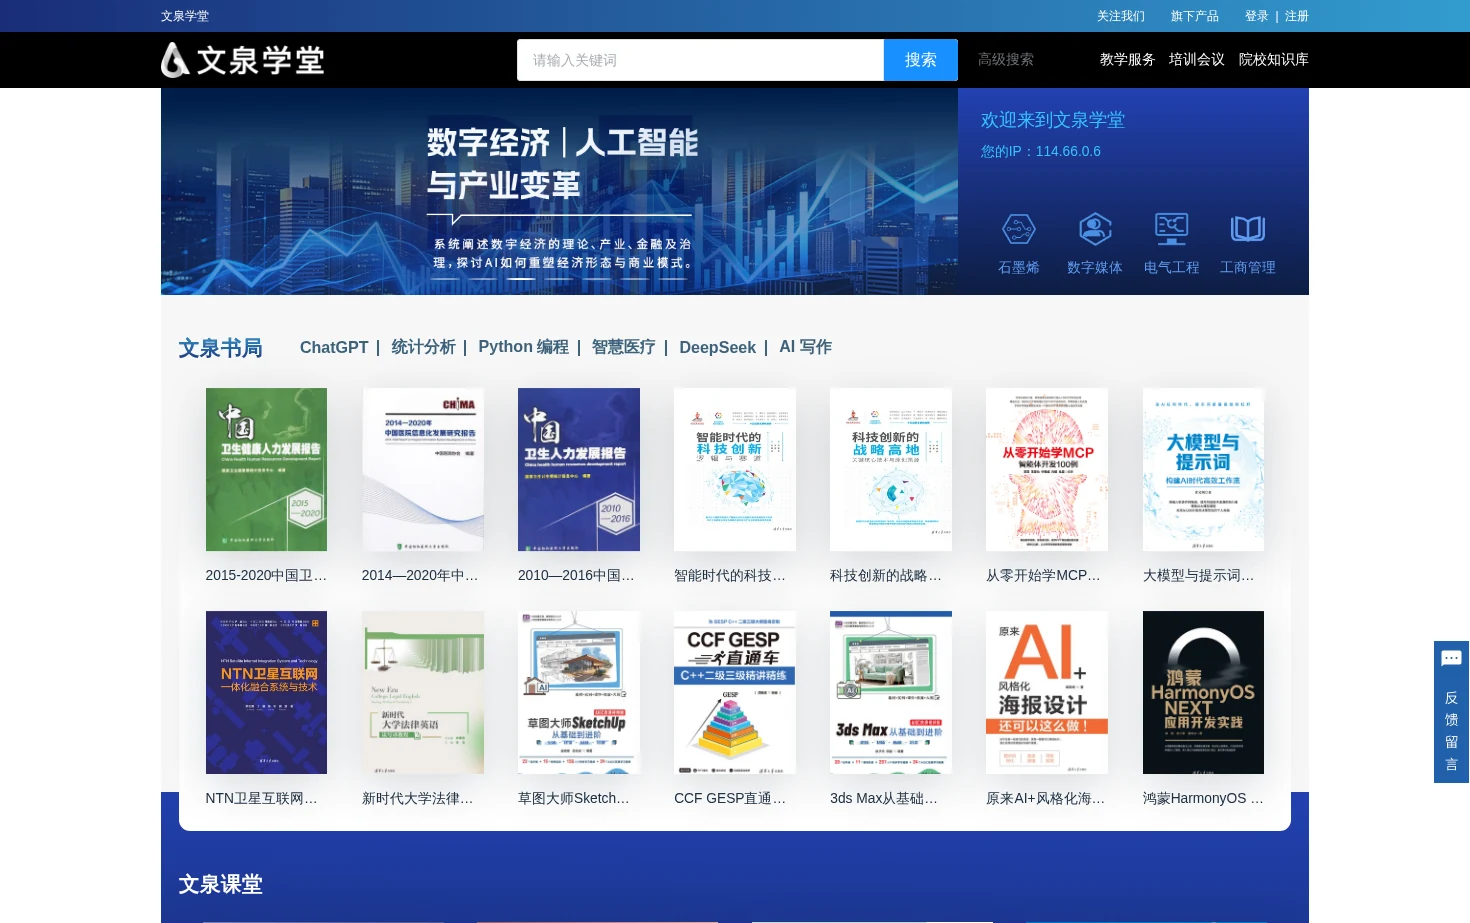Image resolution: width=1470 pixels, height=923 pixels.
Task: Select the ChatGPT topic tag
Action: (x=334, y=347)
